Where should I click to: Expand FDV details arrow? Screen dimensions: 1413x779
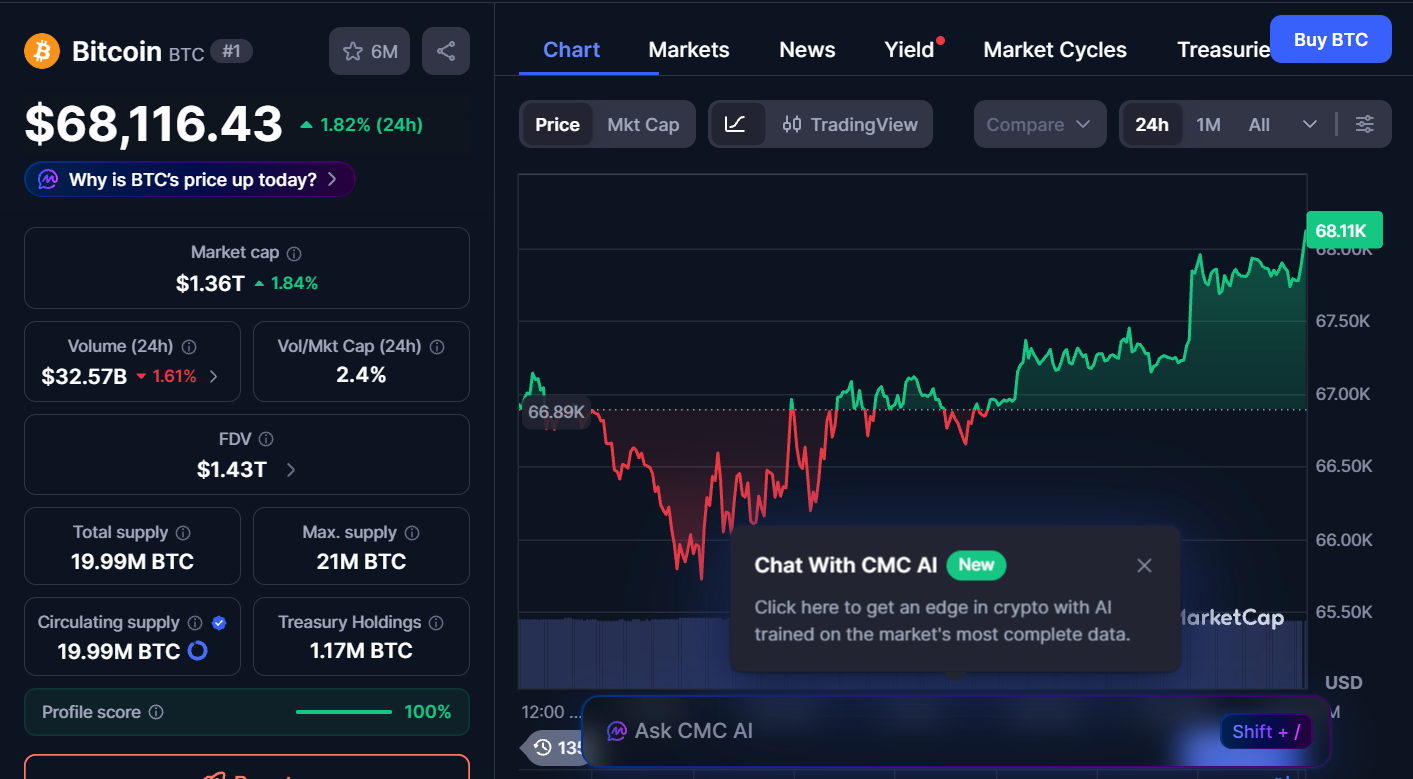click(291, 470)
